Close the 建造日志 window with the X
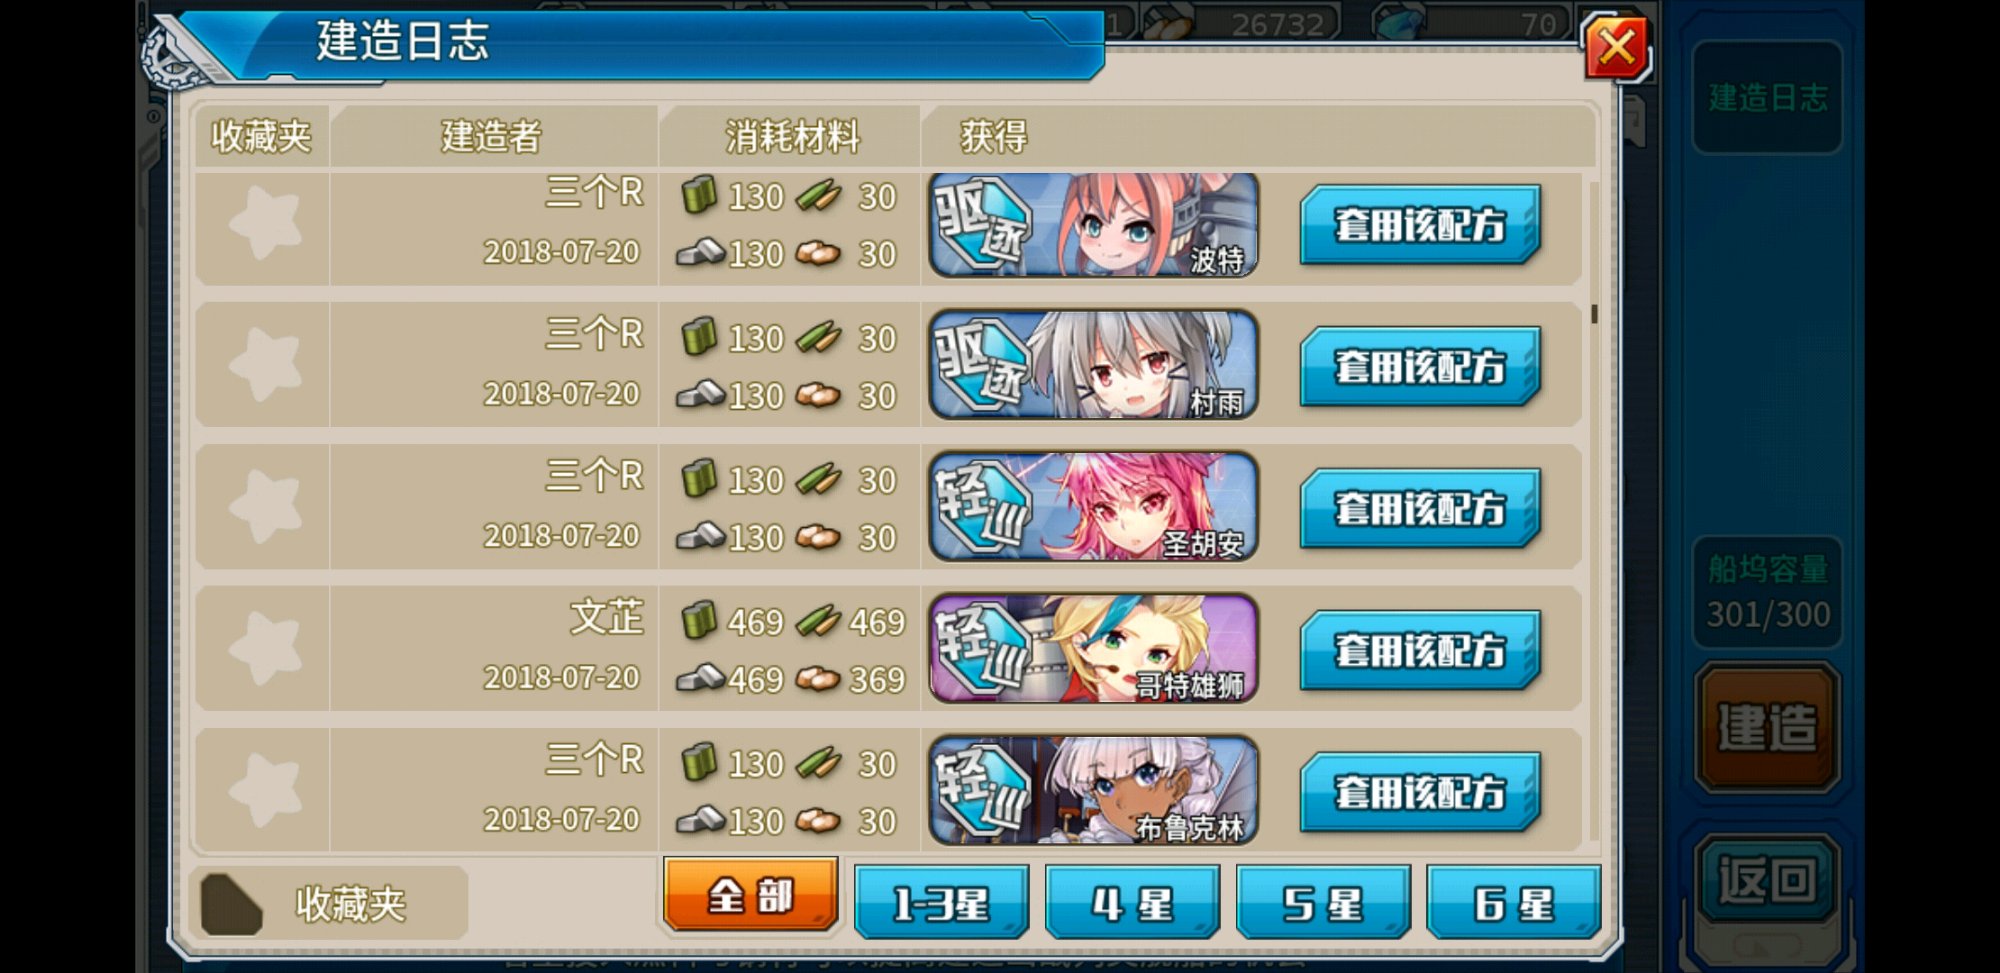Screen dimensions: 2000x973 click(1616, 47)
